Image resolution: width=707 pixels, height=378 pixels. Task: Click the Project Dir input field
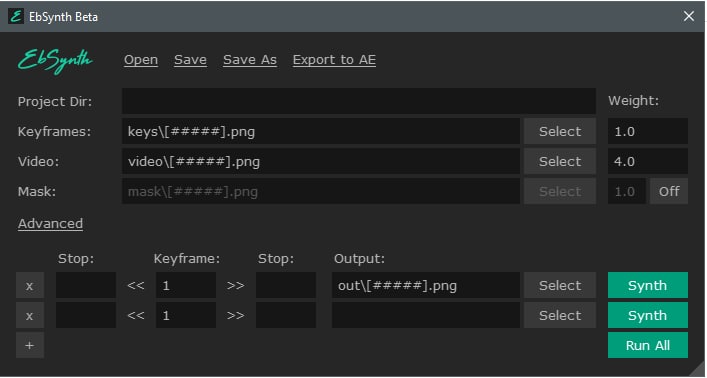tap(359, 101)
